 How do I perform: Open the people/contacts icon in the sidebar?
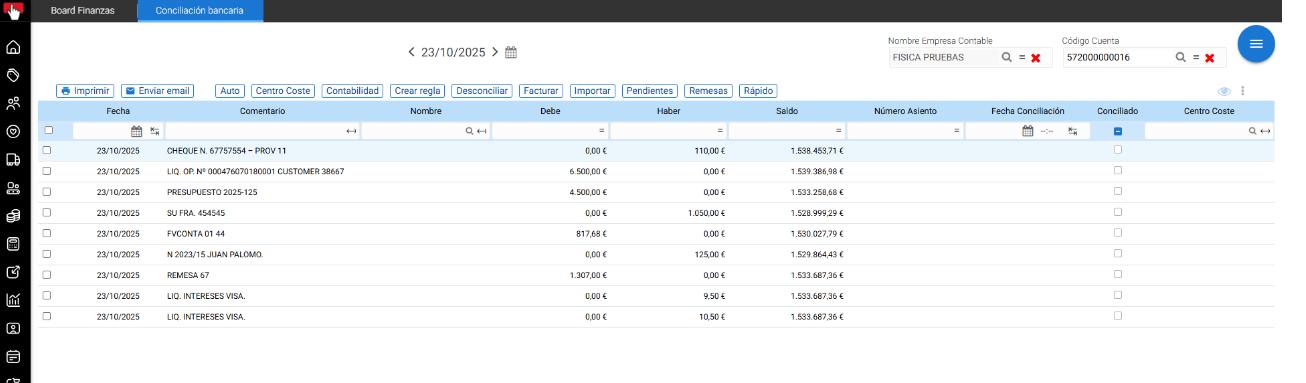pyautogui.click(x=13, y=103)
